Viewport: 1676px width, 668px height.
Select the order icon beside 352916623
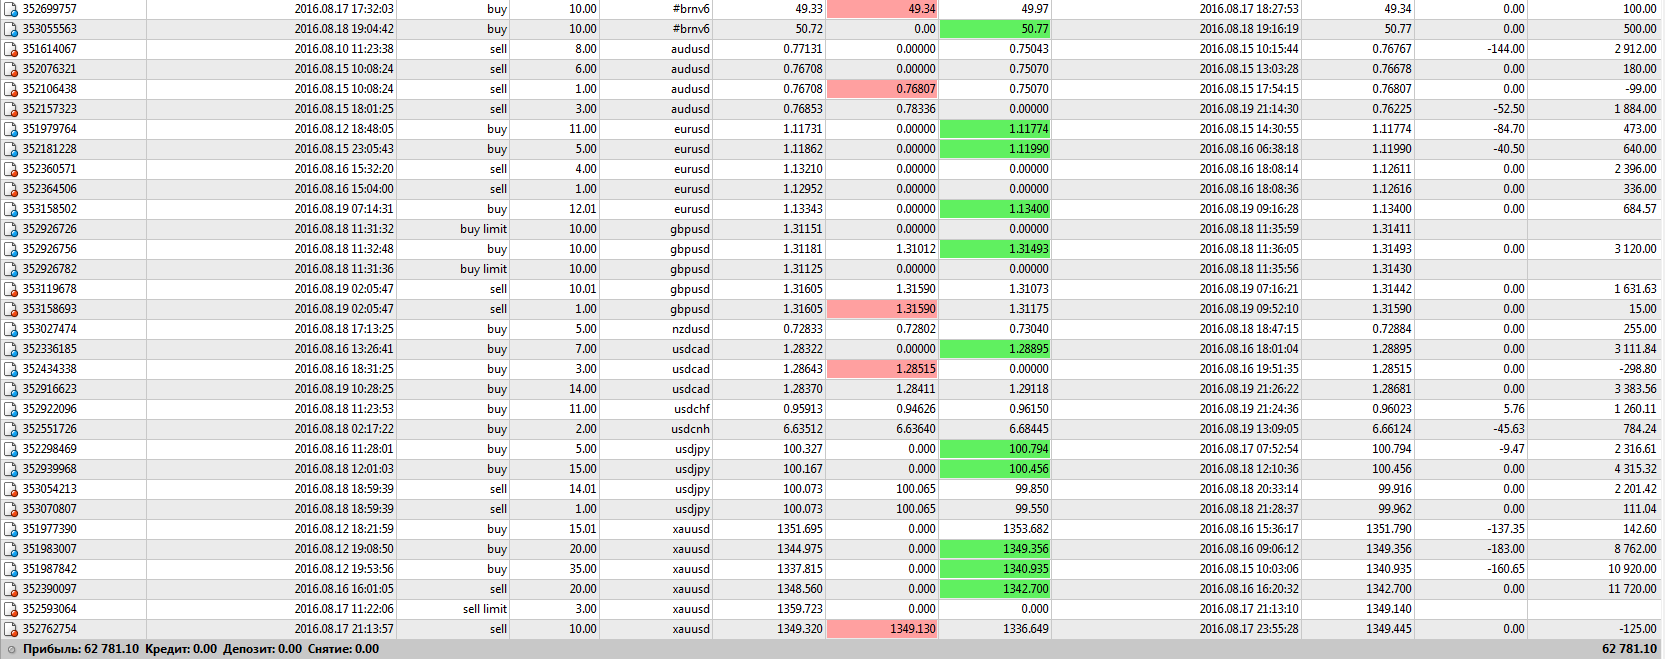[x=11, y=389]
